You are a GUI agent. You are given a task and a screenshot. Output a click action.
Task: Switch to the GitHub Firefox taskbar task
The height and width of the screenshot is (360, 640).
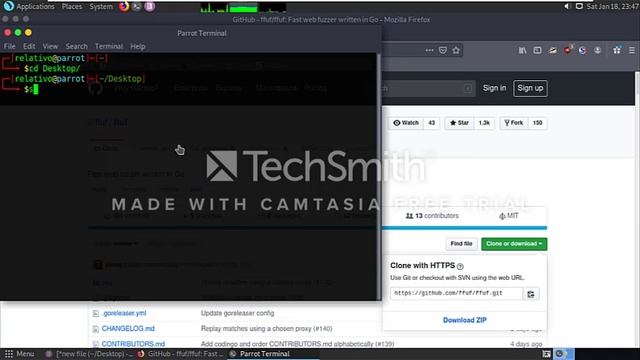point(182,354)
